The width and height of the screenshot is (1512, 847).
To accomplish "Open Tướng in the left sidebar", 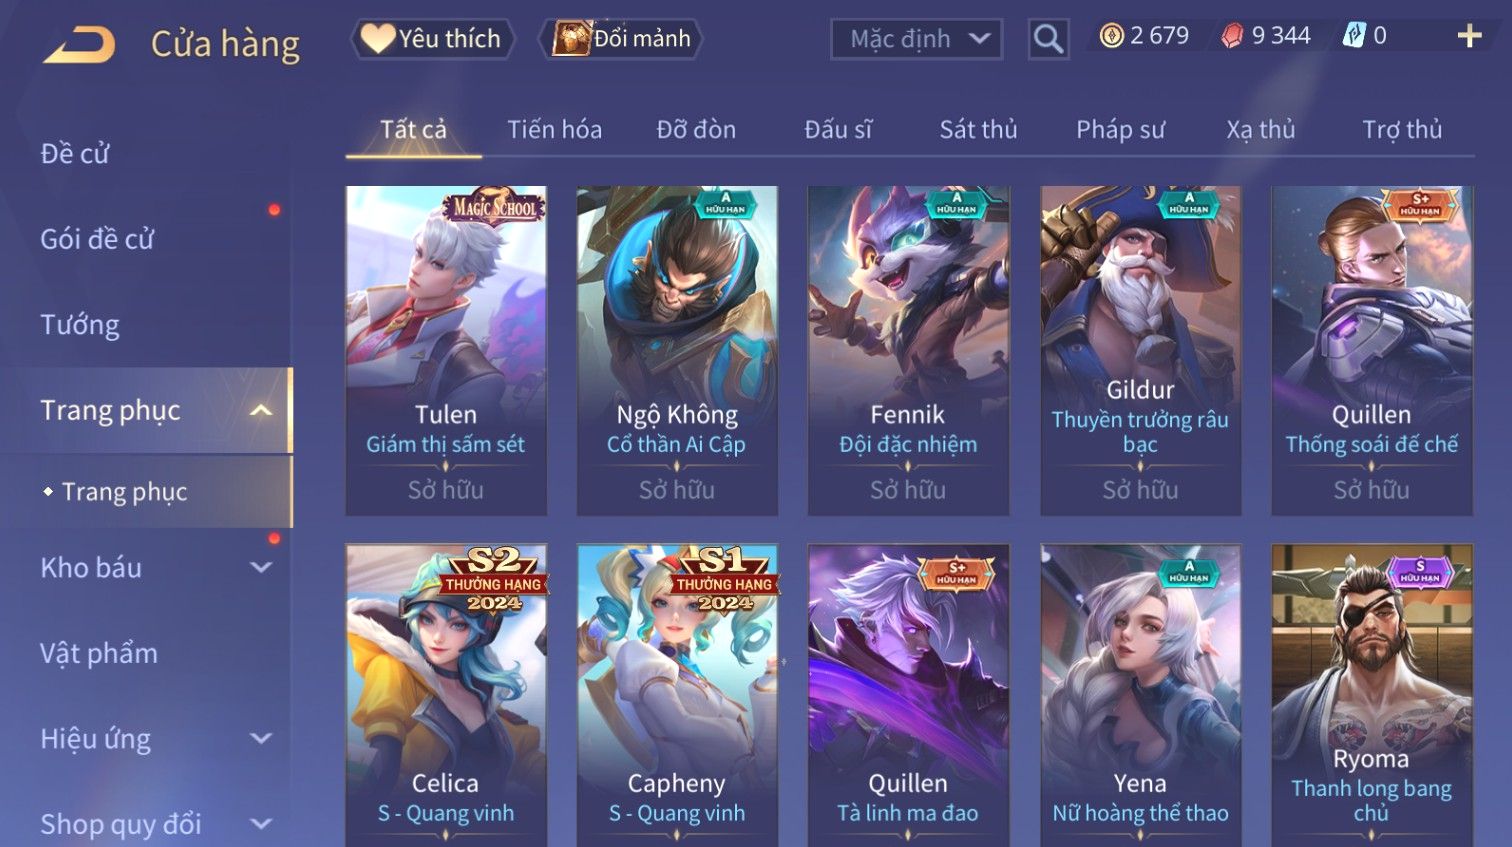I will 80,325.
